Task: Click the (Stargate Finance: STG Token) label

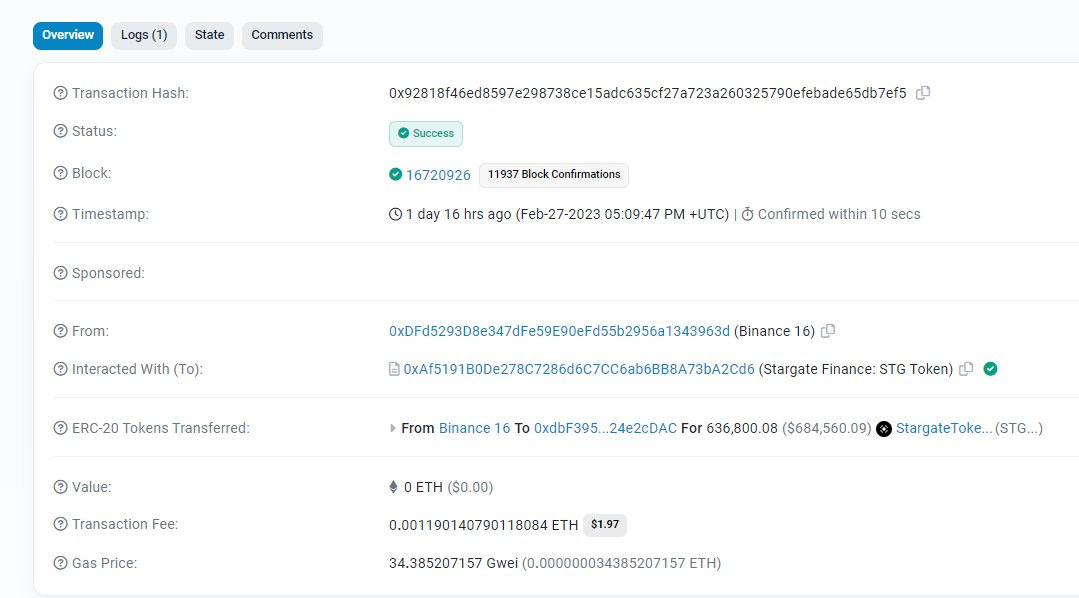Action: pyautogui.click(x=856, y=370)
